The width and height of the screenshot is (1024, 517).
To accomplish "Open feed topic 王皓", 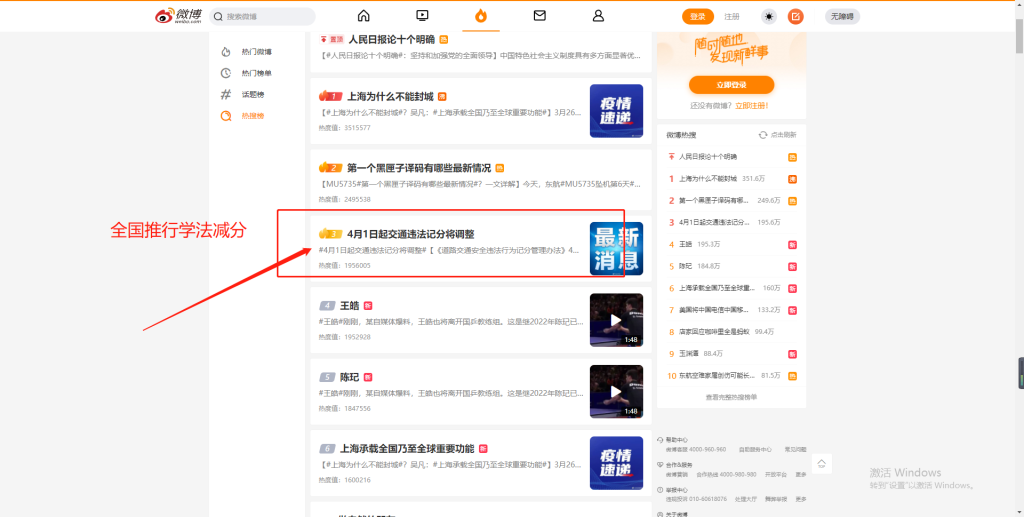I will pos(349,306).
